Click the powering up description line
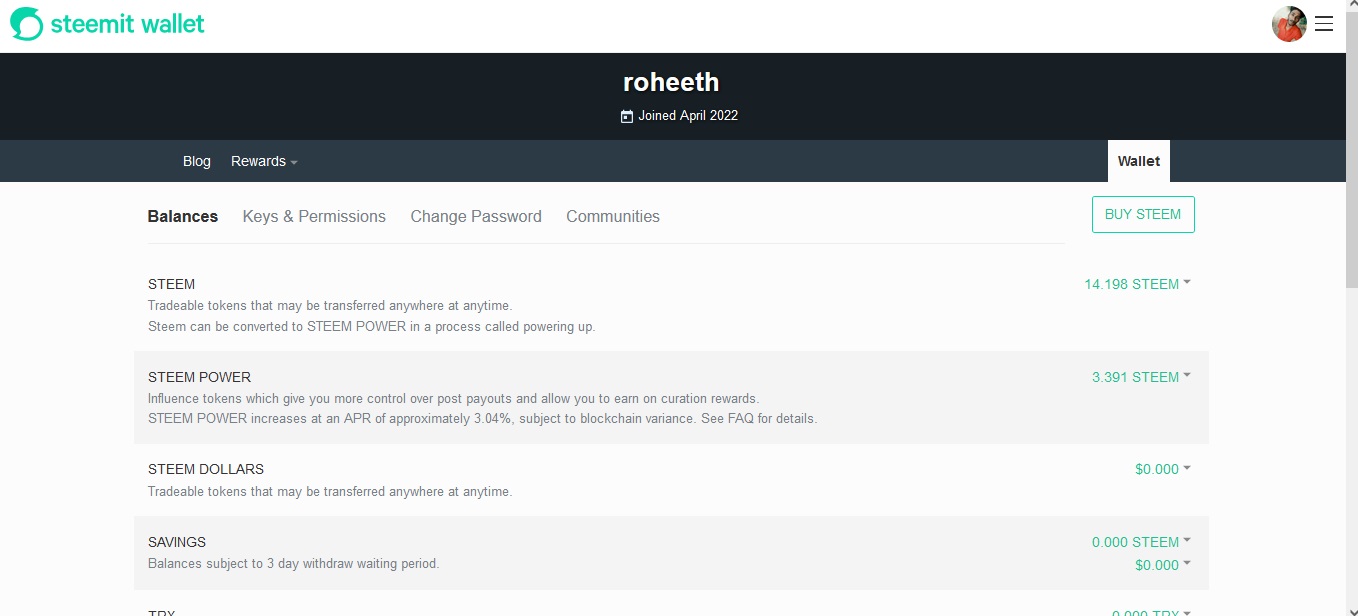1358x616 pixels. tap(371, 327)
